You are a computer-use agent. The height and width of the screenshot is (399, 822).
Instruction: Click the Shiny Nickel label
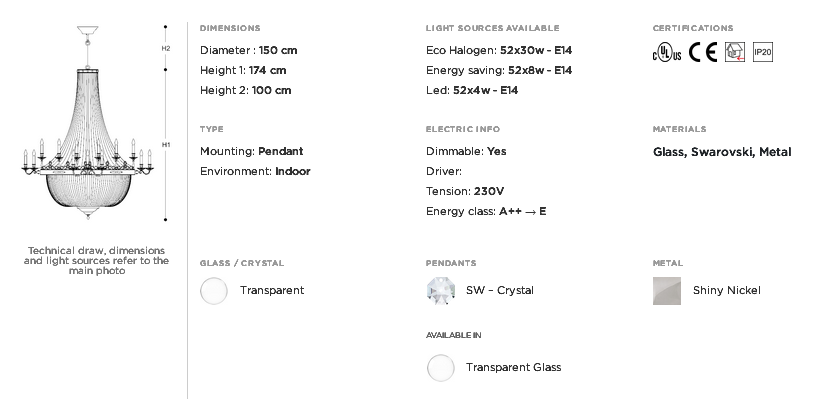point(727,290)
